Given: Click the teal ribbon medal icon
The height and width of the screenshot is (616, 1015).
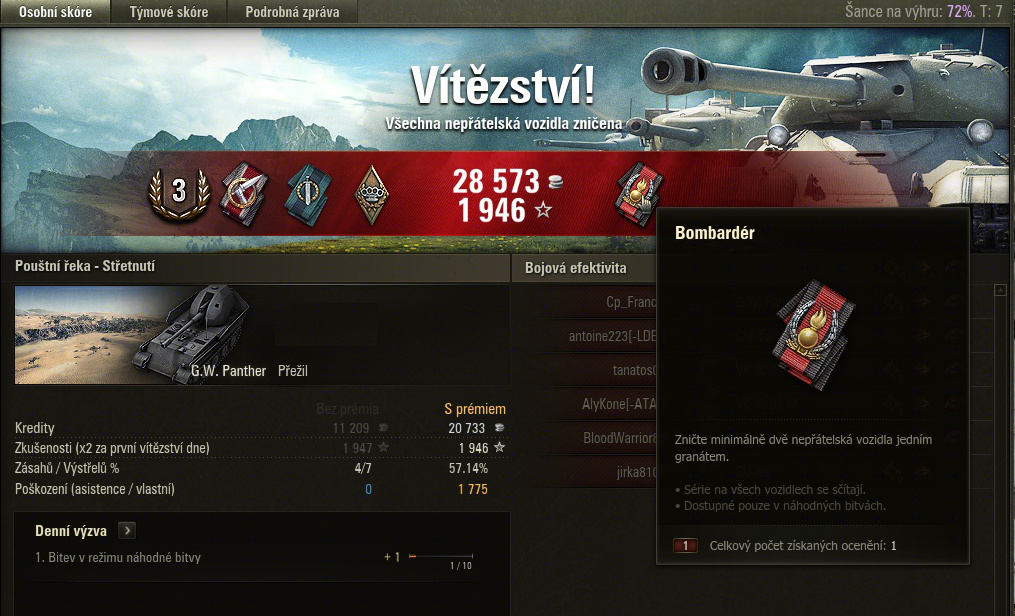Looking at the screenshot, I should click(x=308, y=194).
